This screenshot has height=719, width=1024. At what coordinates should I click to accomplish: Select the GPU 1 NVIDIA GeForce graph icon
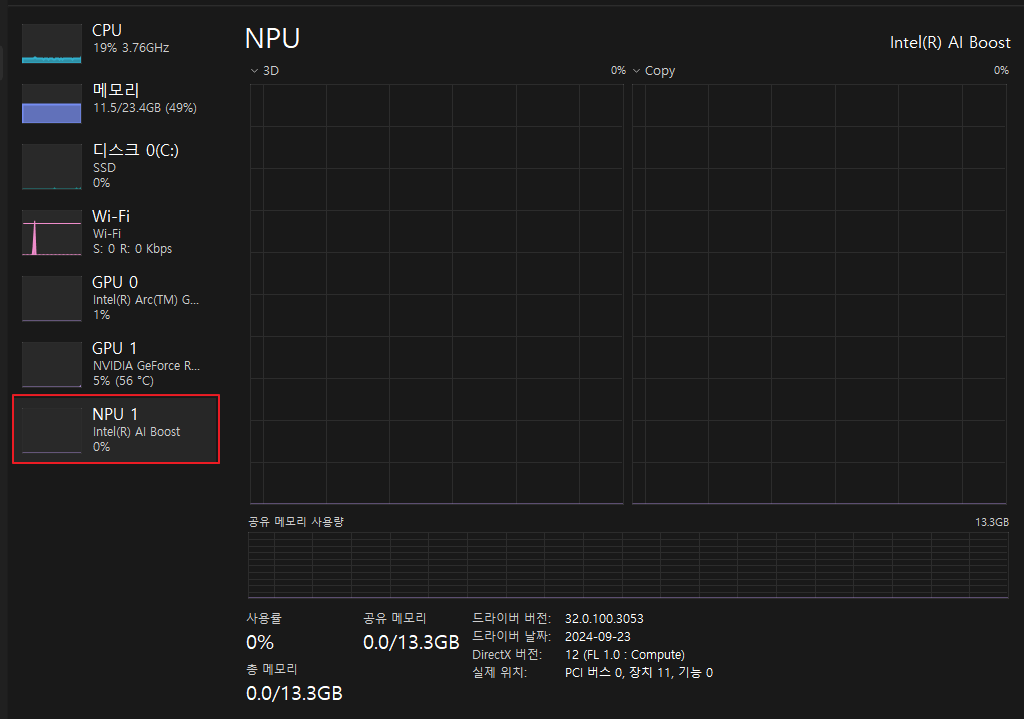[x=51, y=364]
